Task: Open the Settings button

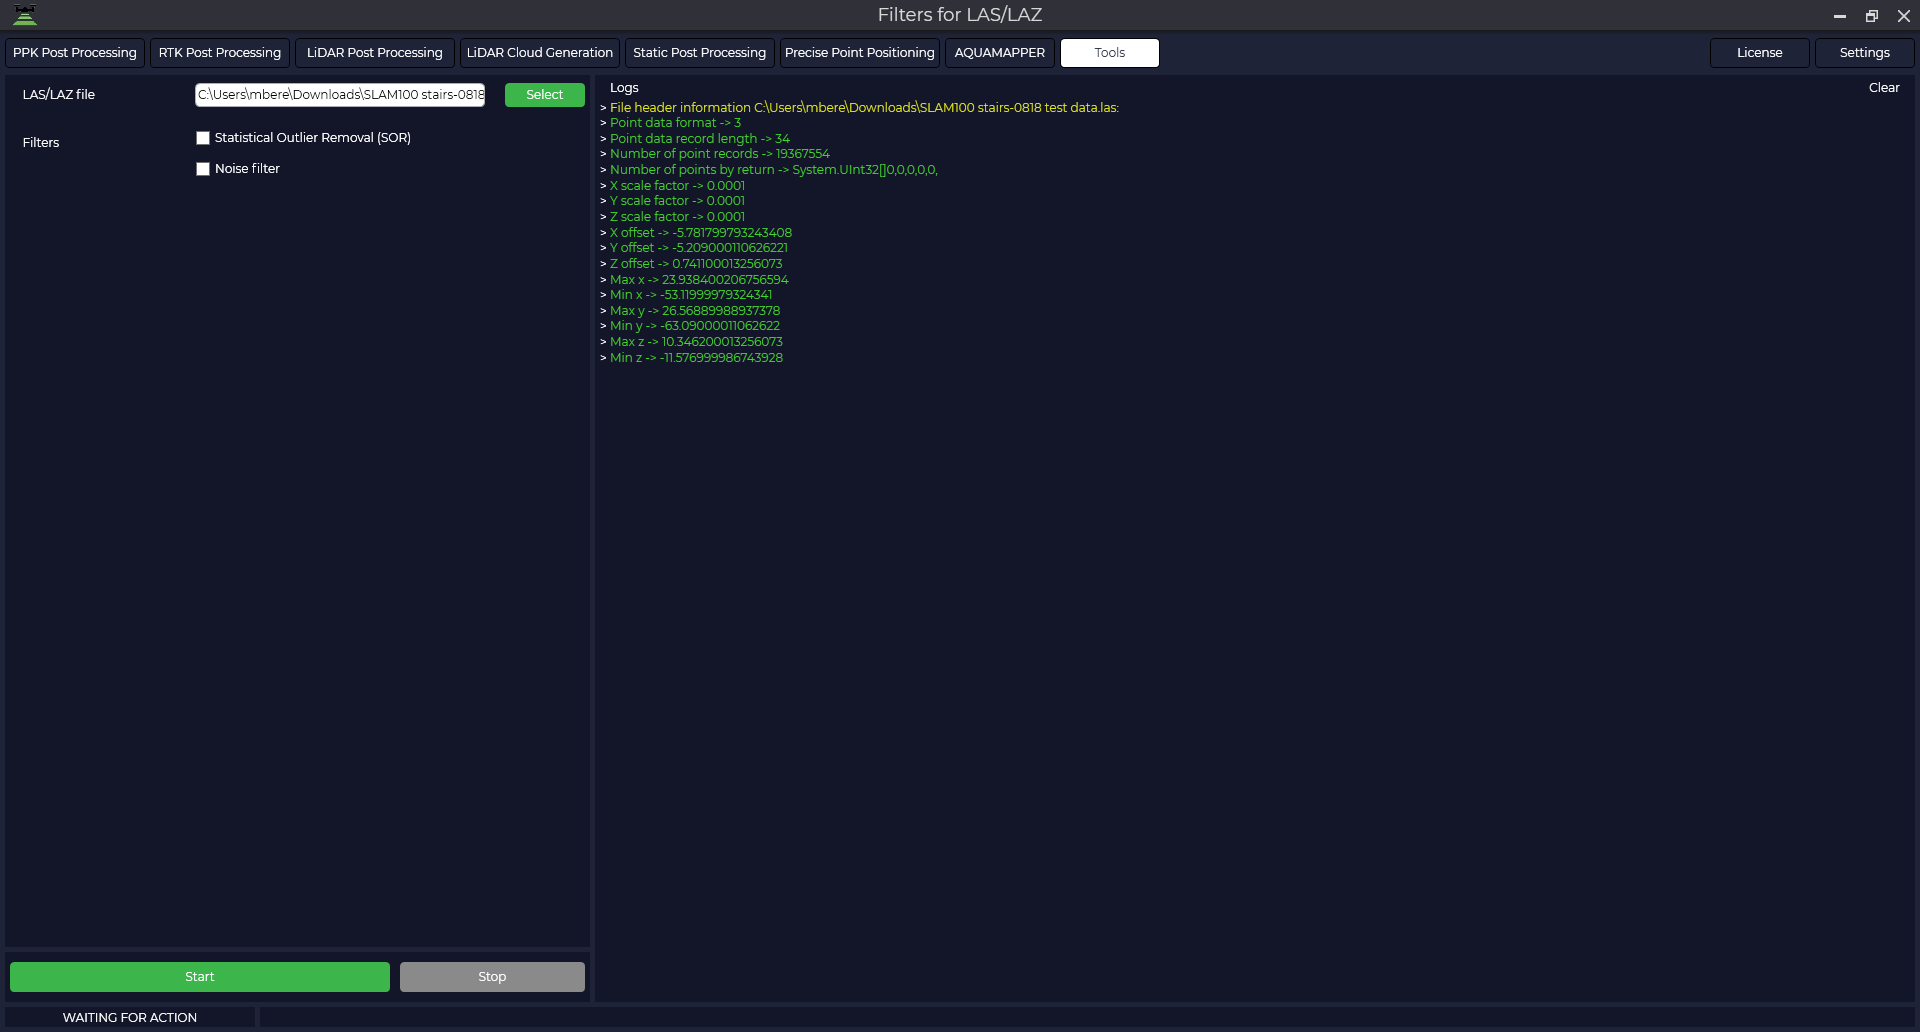Action: pyautogui.click(x=1865, y=53)
